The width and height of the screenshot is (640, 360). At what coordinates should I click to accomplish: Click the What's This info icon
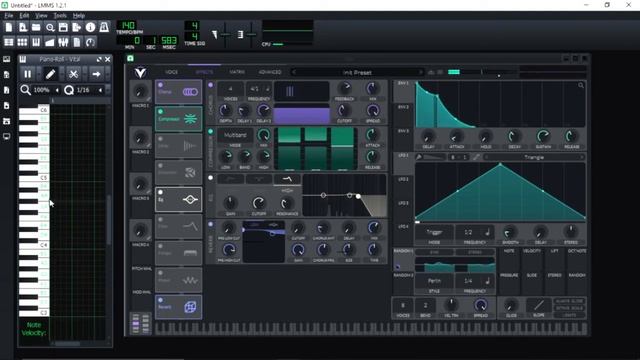(x=90, y=27)
